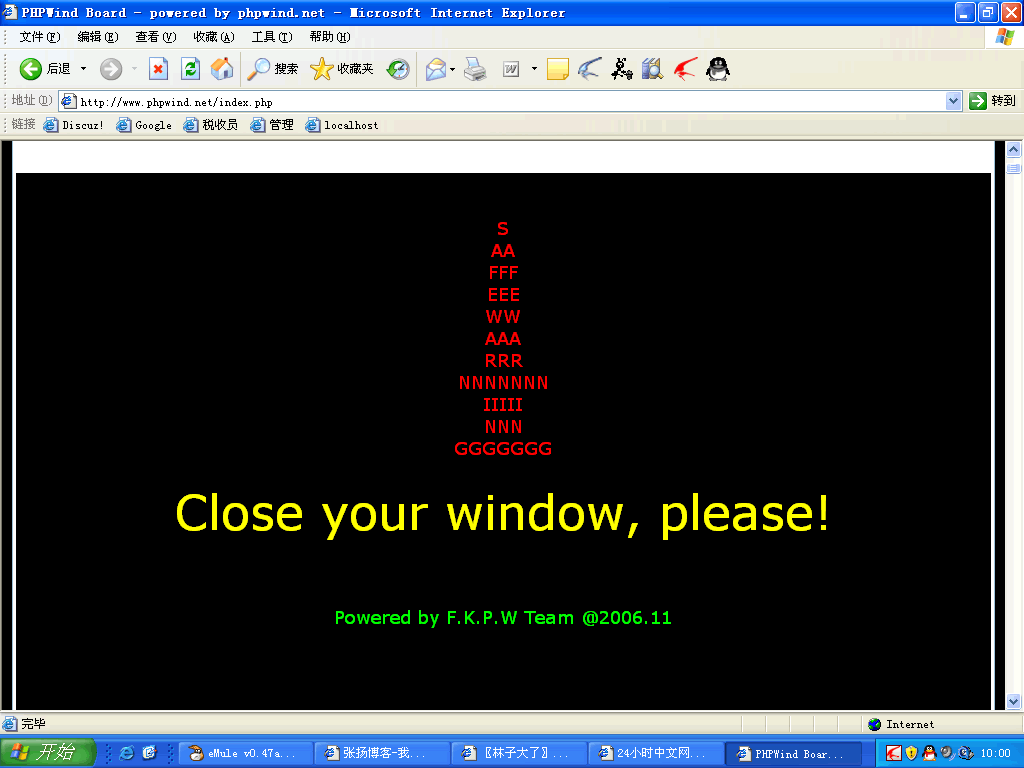Select the Edit with Word icon

[511, 69]
